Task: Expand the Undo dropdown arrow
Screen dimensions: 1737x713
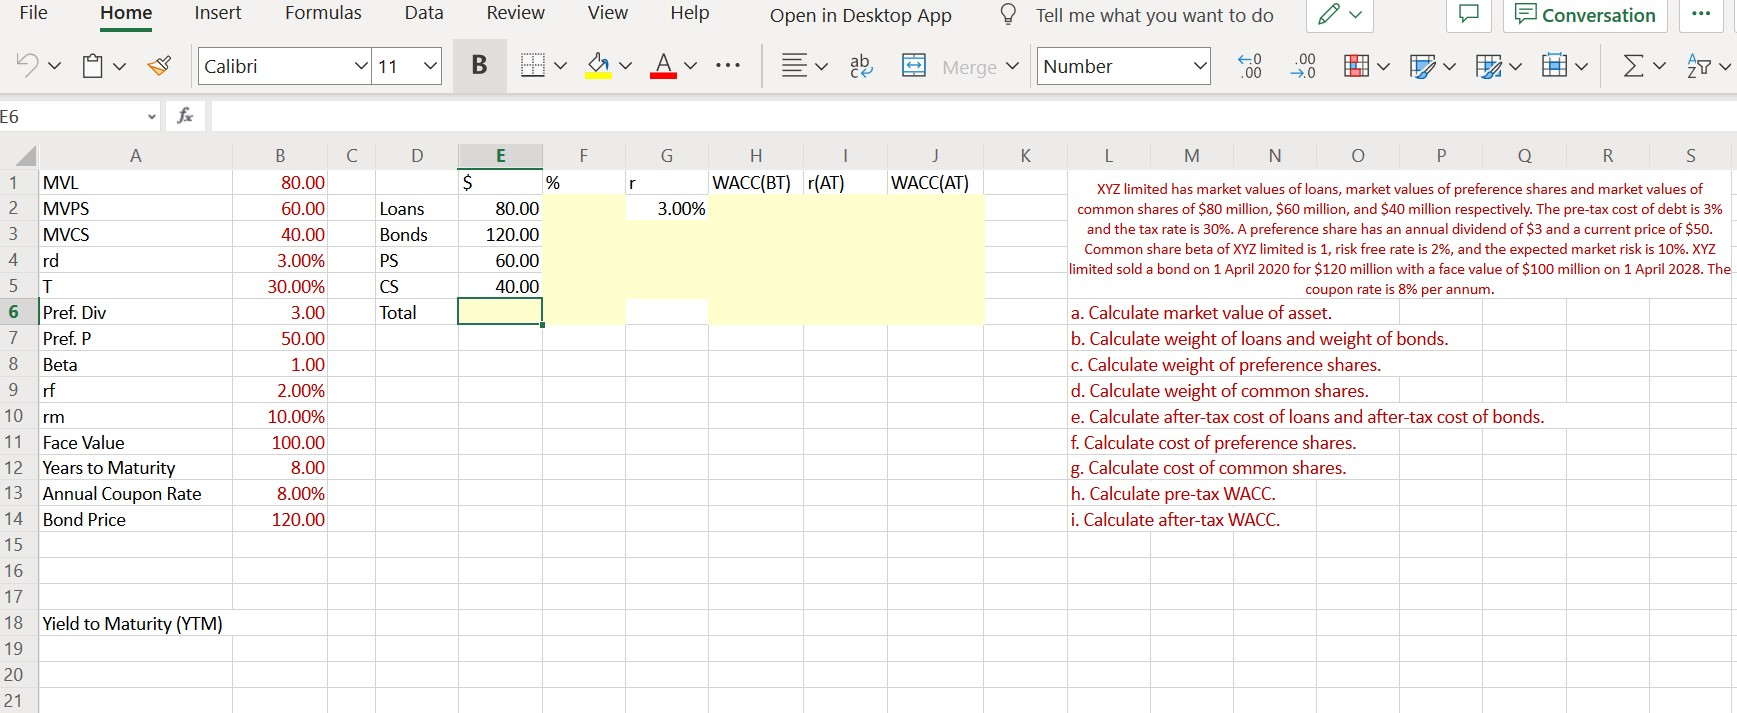Action: click(x=54, y=66)
